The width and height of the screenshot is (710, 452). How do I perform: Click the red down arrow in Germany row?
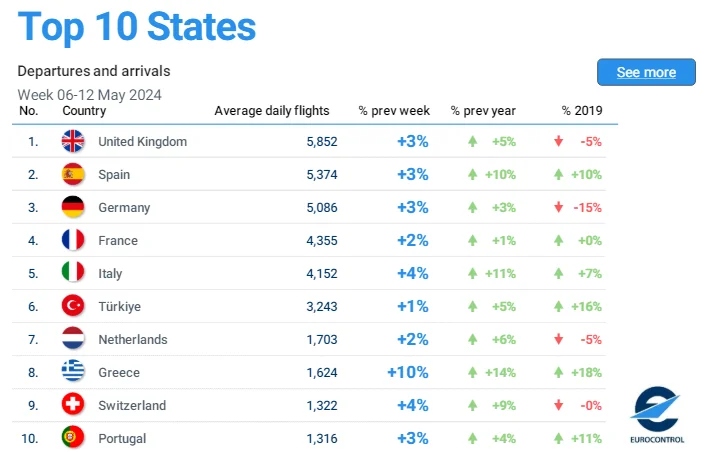click(558, 207)
